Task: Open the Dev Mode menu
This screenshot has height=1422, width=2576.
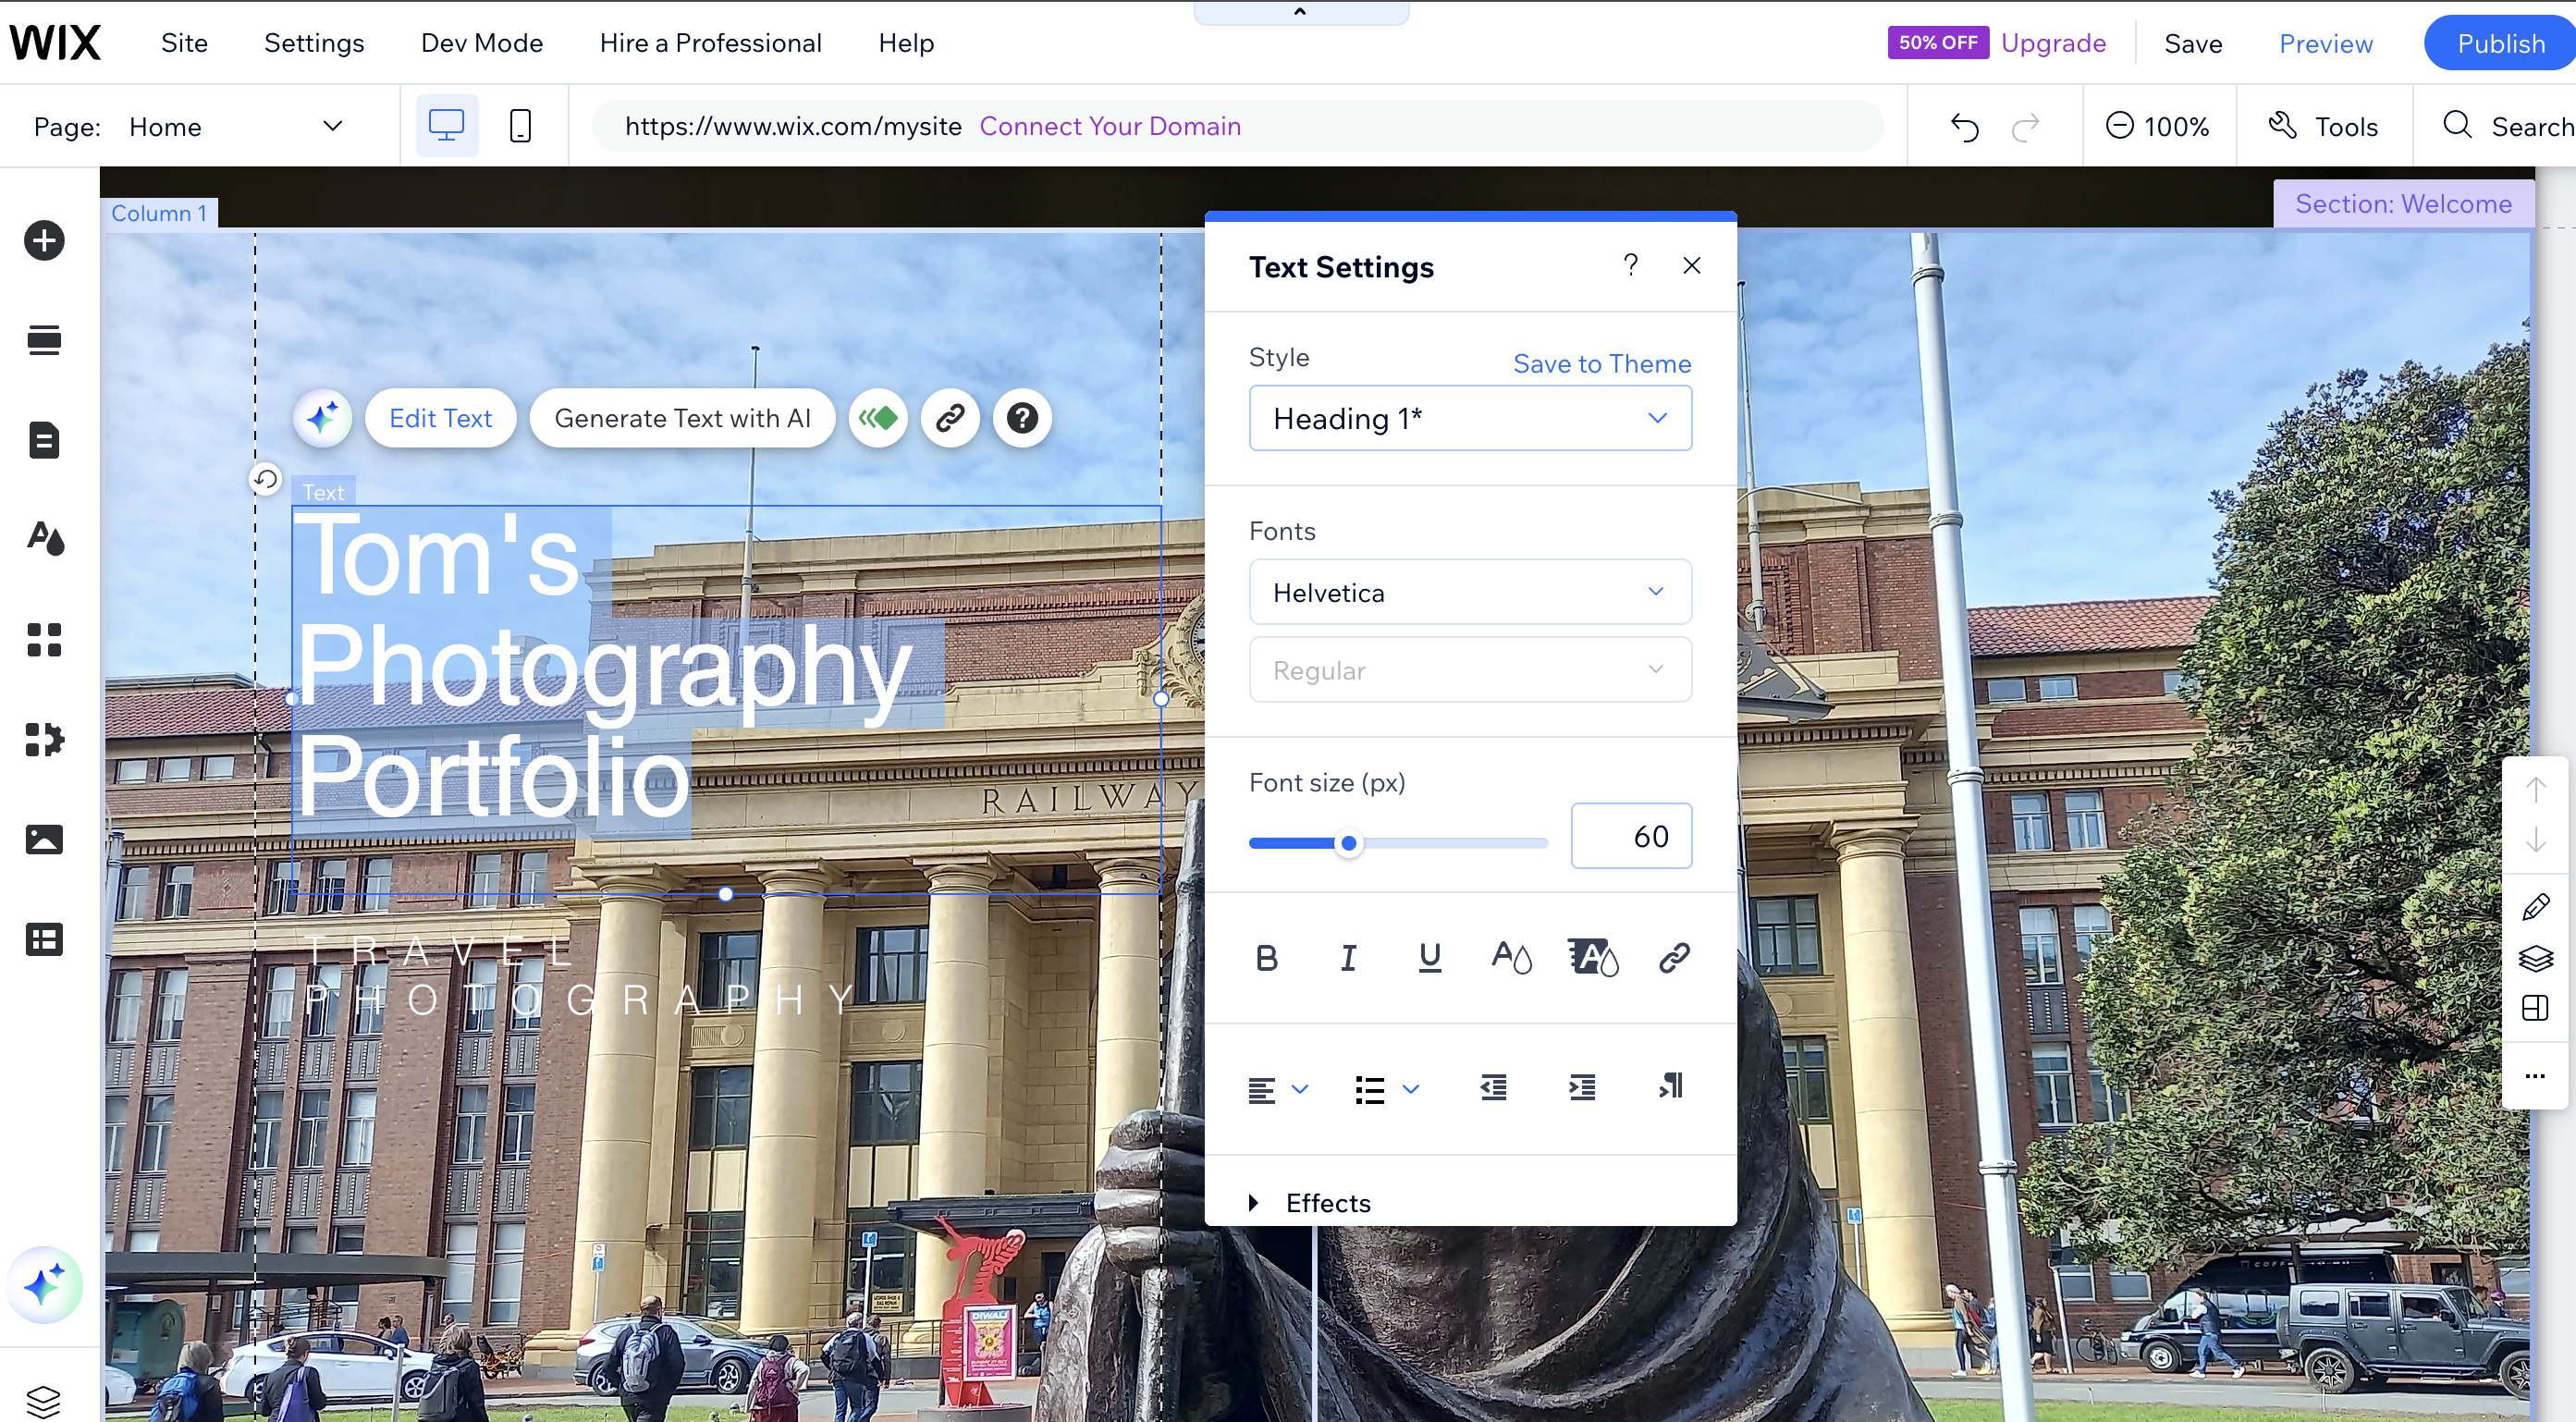Action: (481, 43)
